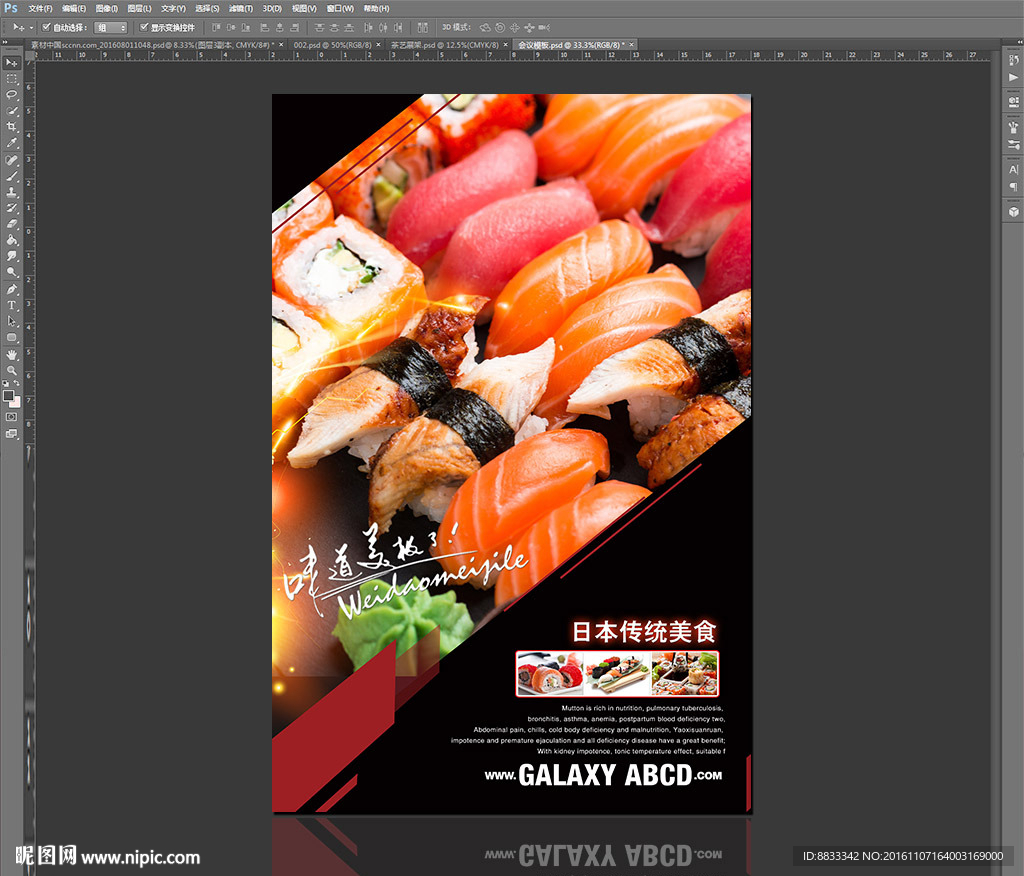The width and height of the screenshot is (1024, 876).
Task: Open the 编辑(E) menu
Action: [74, 8]
